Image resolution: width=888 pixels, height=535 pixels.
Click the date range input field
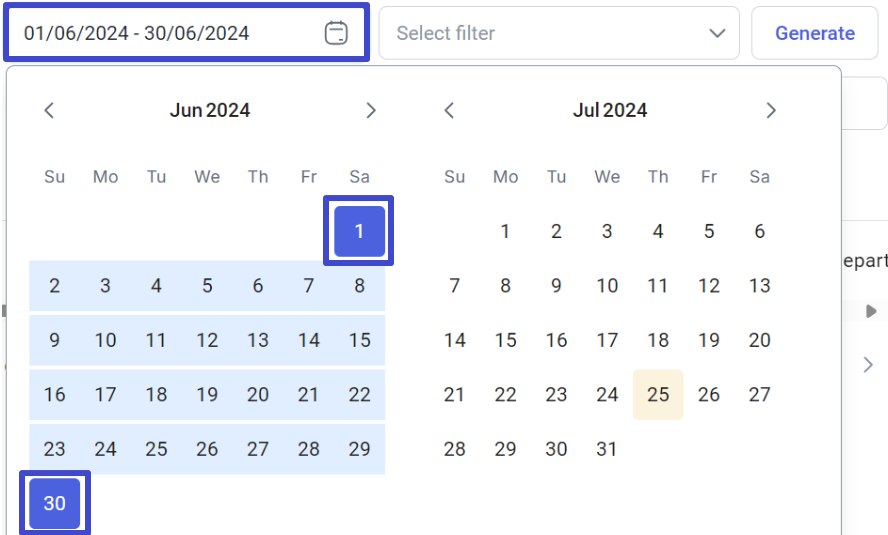pyautogui.click(x=186, y=32)
